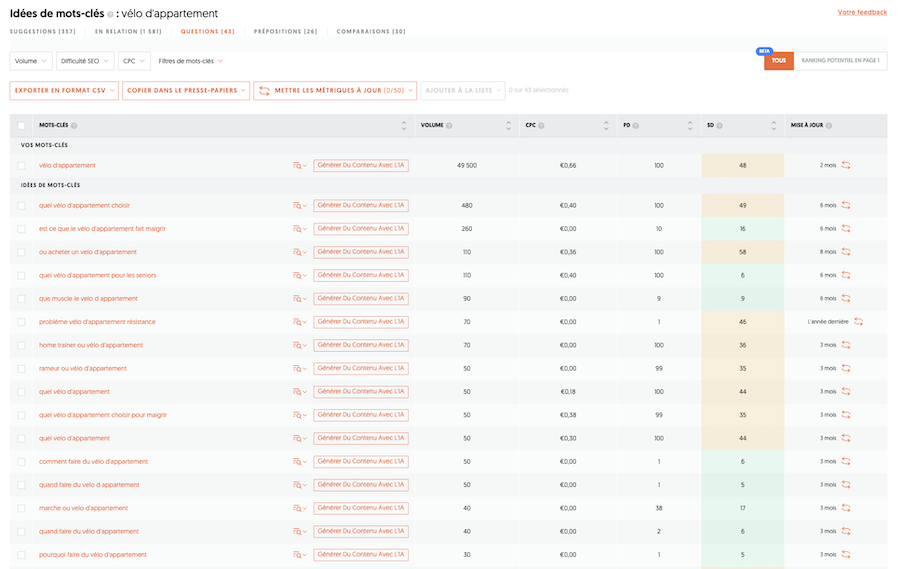This screenshot has height=569, width=900.
Task: Click info icon next to PD header
Action: click(x=636, y=126)
